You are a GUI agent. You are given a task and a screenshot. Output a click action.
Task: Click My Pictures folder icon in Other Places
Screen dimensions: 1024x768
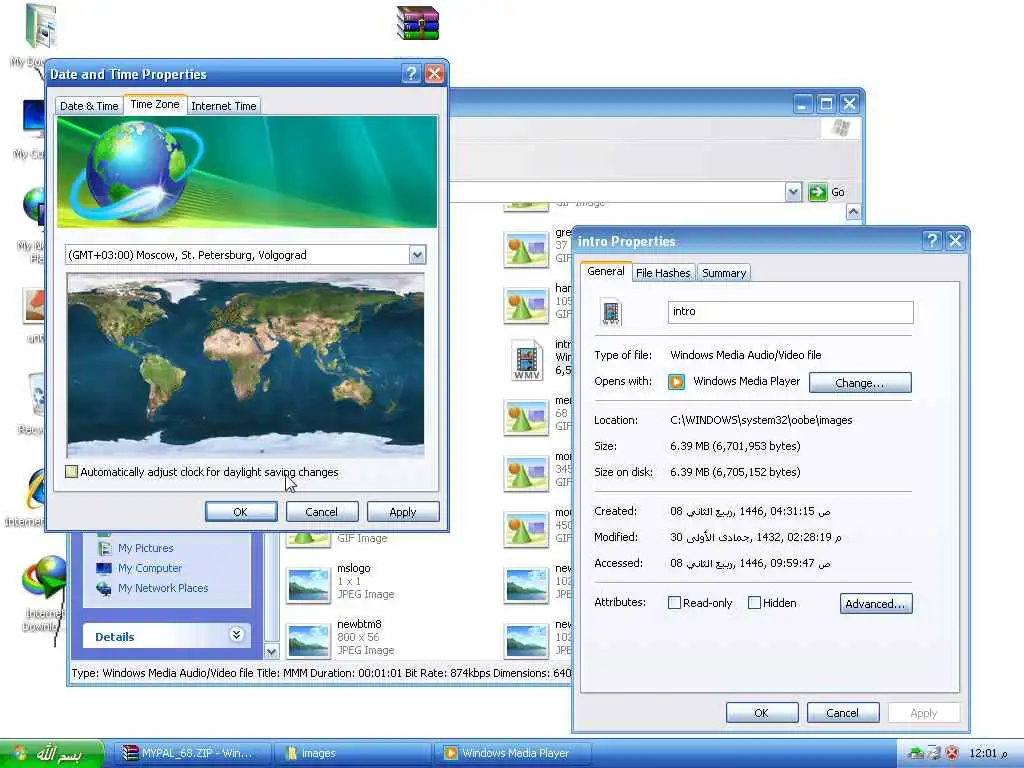pos(104,548)
